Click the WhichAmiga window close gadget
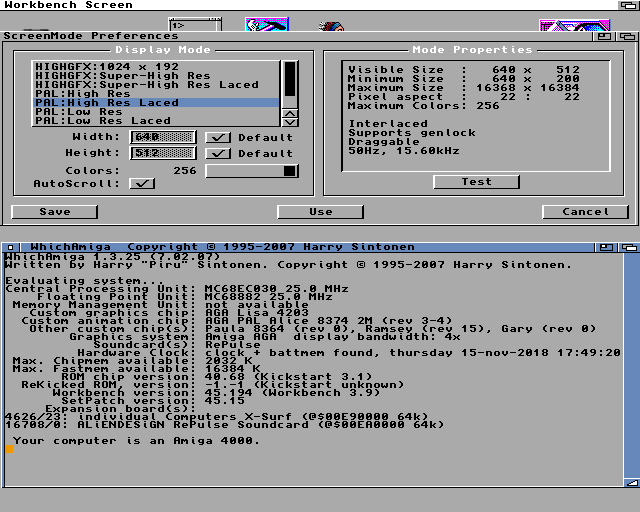 tap(10, 246)
